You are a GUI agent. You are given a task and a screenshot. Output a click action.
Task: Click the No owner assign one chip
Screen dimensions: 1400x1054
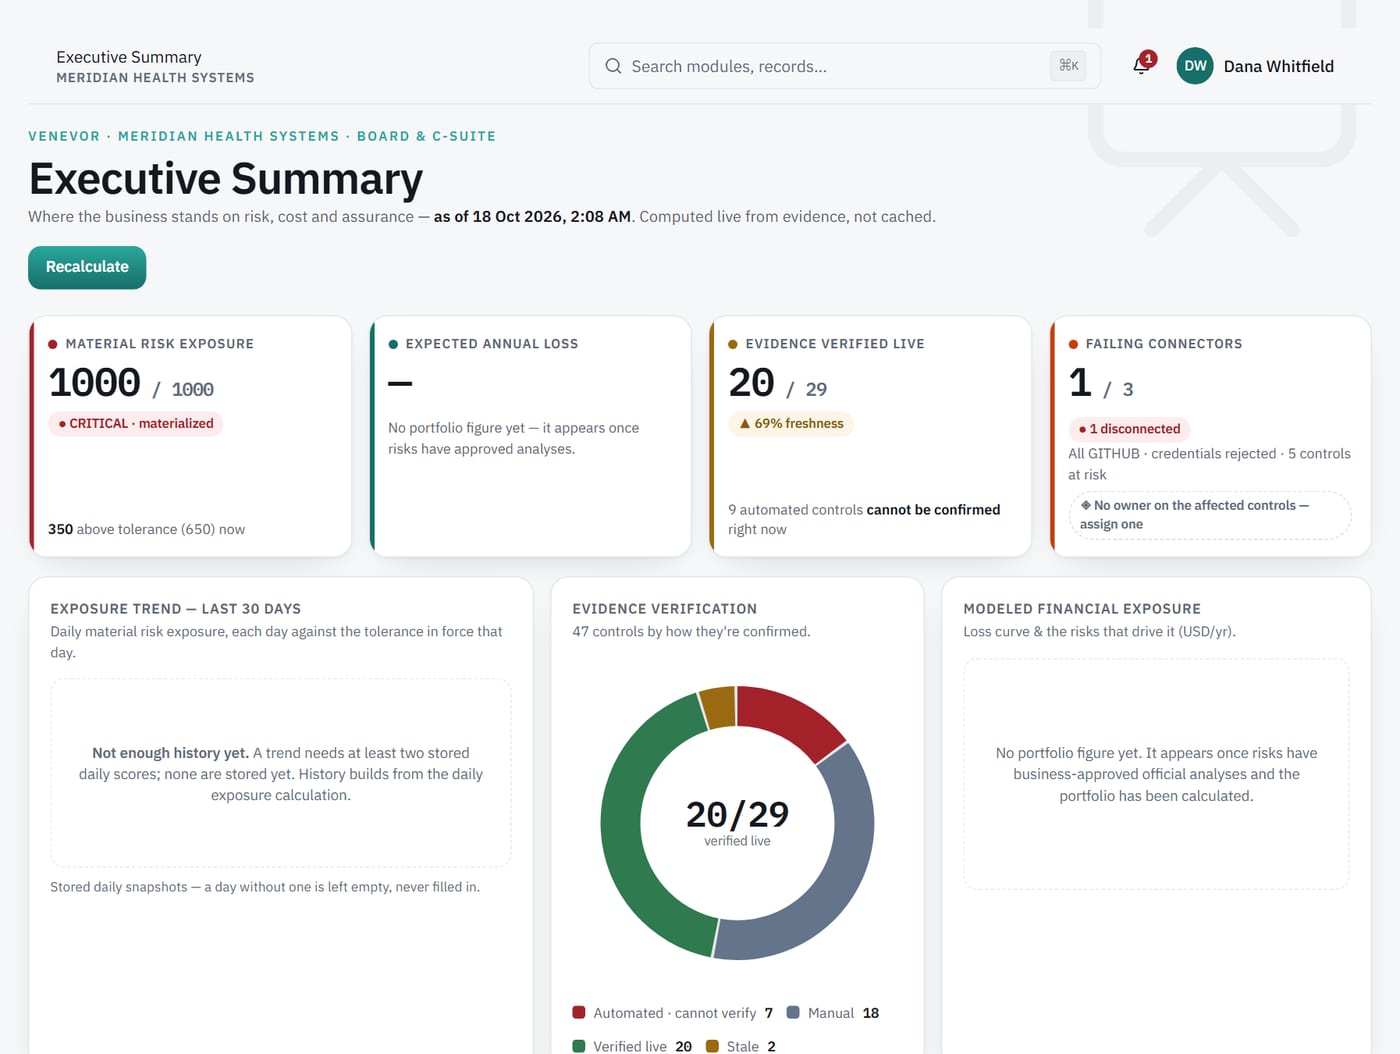pyautogui.click(x=1210, y=515)
